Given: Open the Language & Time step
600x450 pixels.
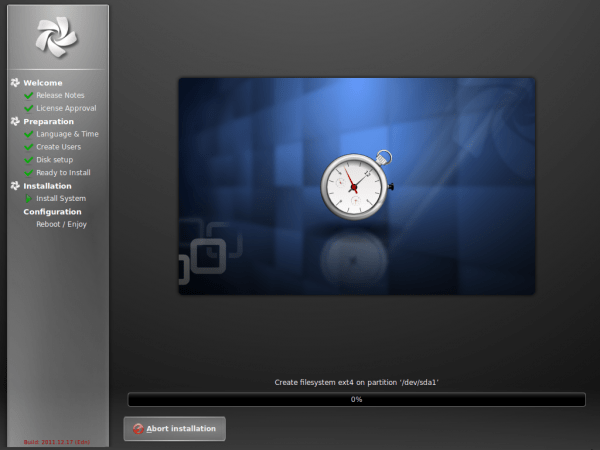Looking at the screenshot, I should pos(67,134).
